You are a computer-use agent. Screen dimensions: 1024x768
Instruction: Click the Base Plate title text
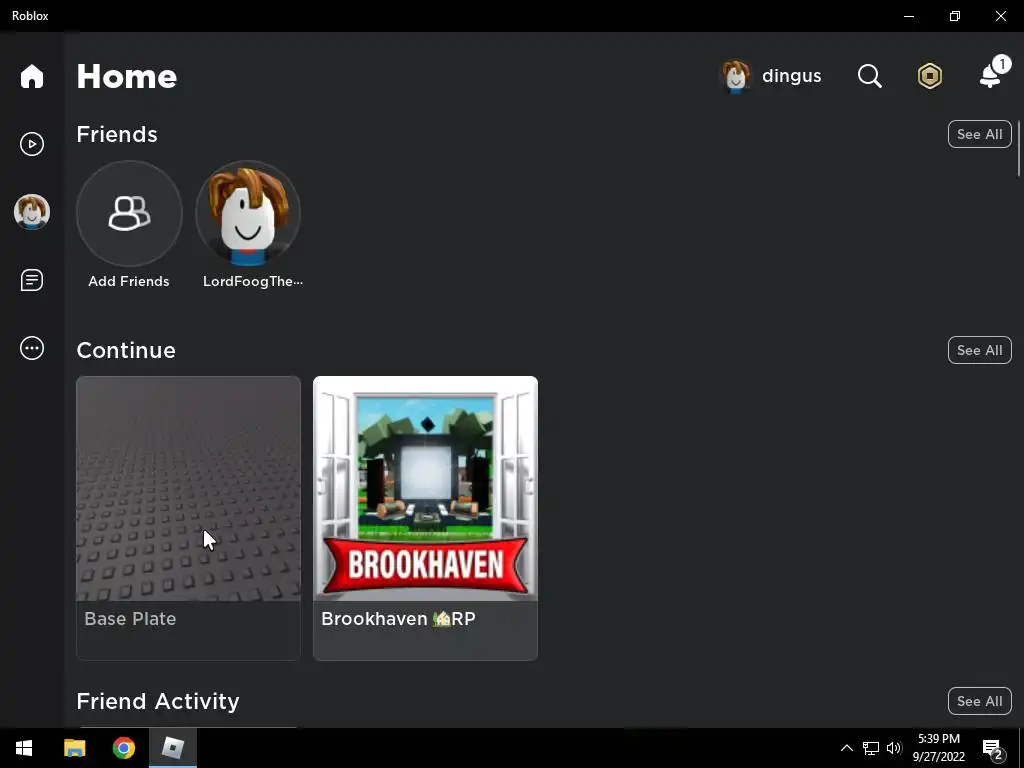[x=130, y=618]
